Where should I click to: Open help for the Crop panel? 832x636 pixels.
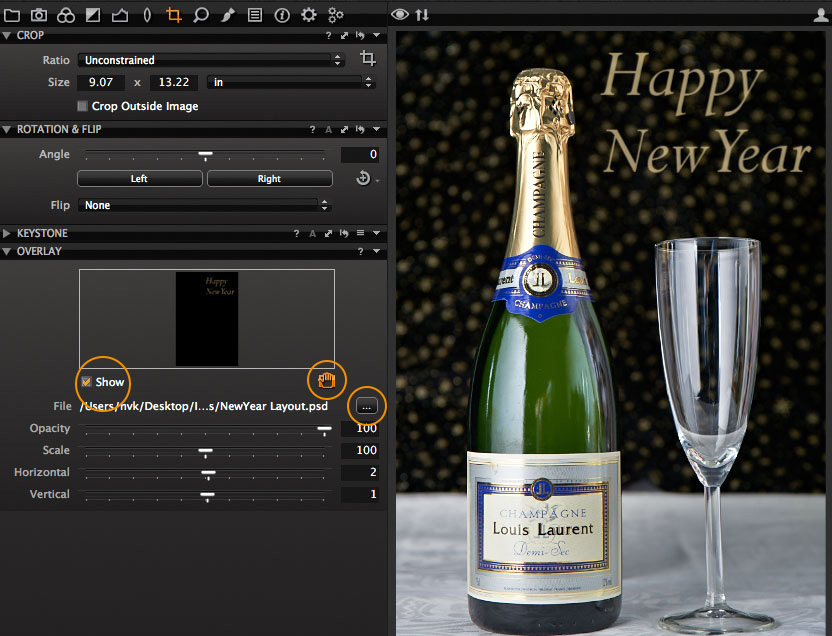[x=328, y=36]
